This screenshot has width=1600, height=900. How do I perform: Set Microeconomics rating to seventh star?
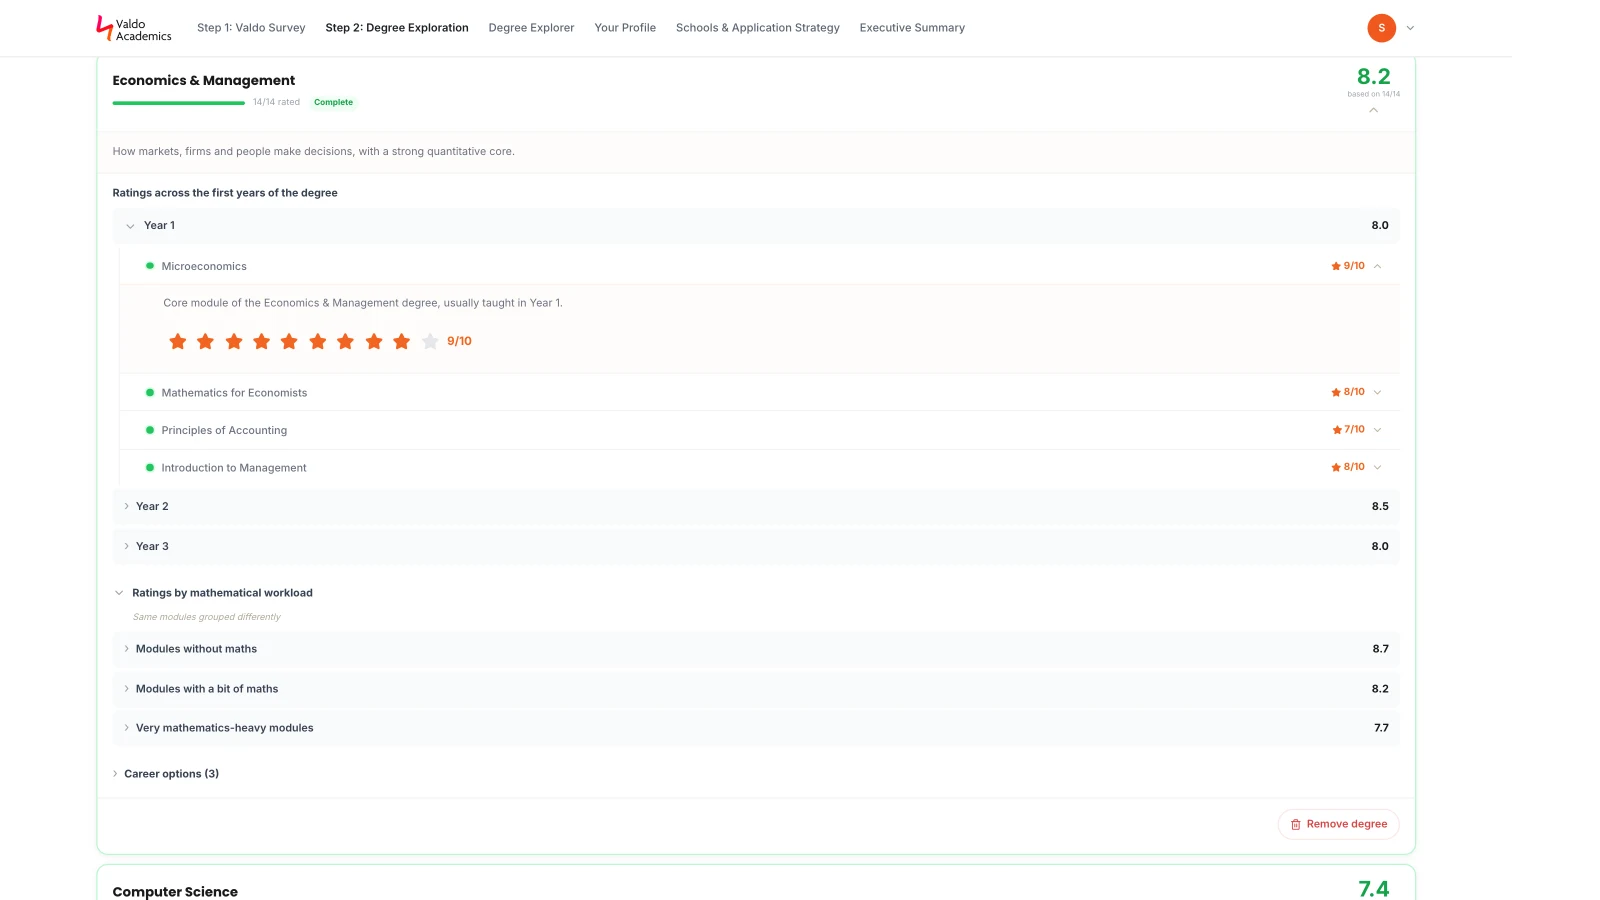point(345,342)
